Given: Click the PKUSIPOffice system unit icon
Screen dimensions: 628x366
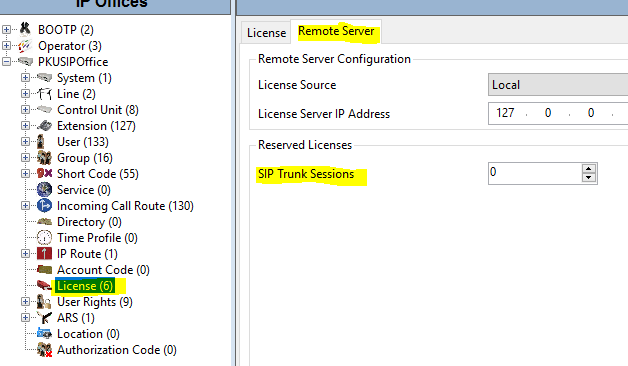Looking at the screenshot, I should tap(25, 61).
